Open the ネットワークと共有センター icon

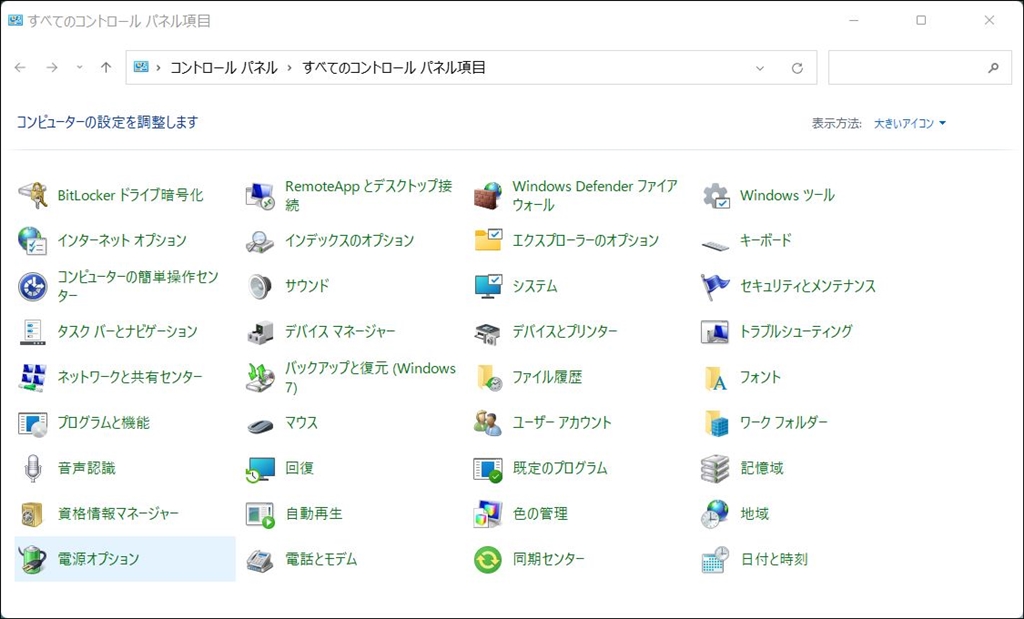[32, 377]
